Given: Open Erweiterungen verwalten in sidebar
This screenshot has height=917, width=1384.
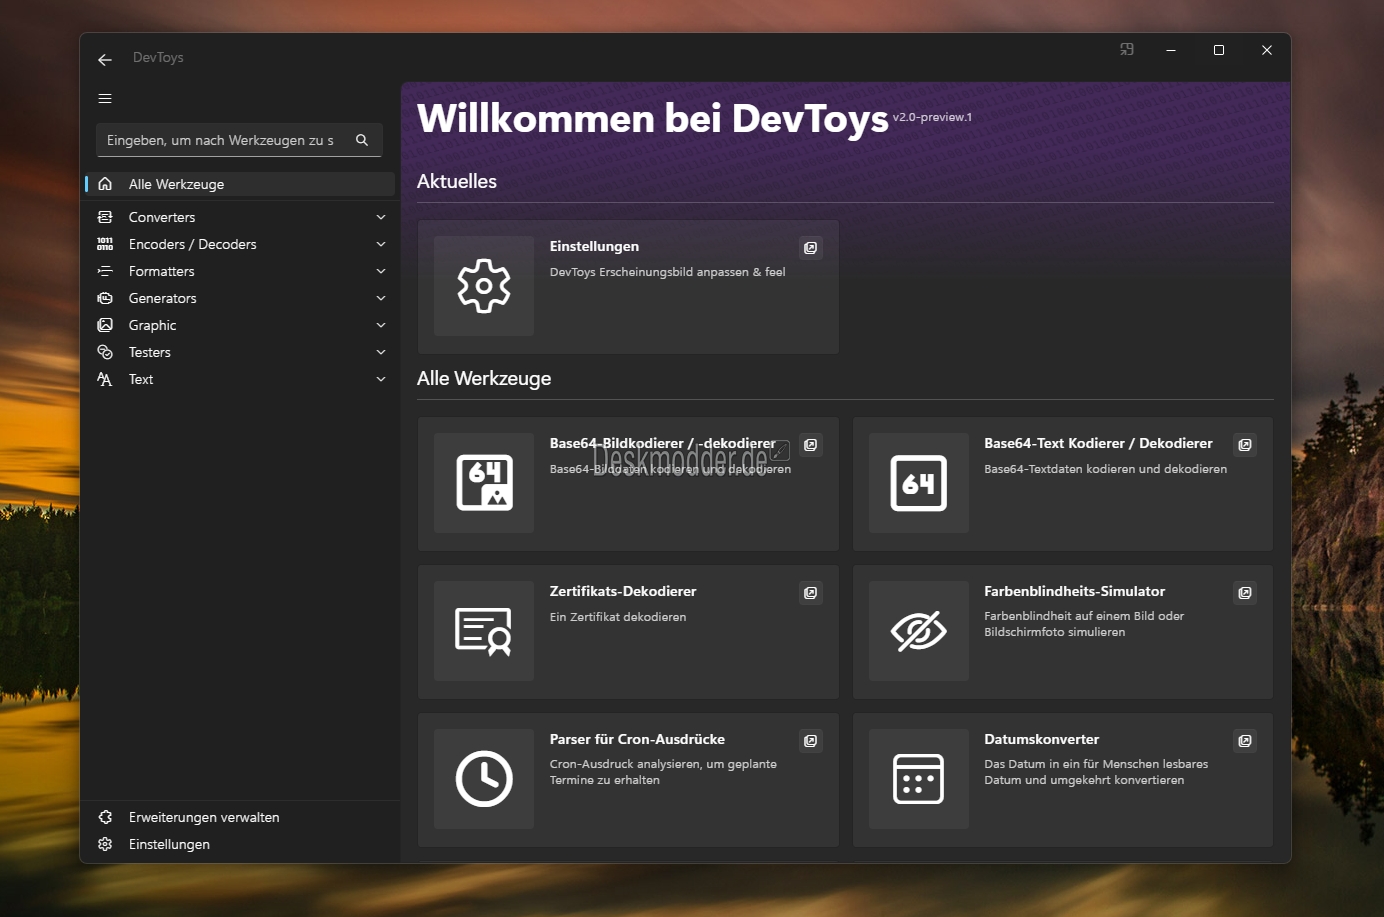Looking at the screenshot, I should tap(240, 817).
